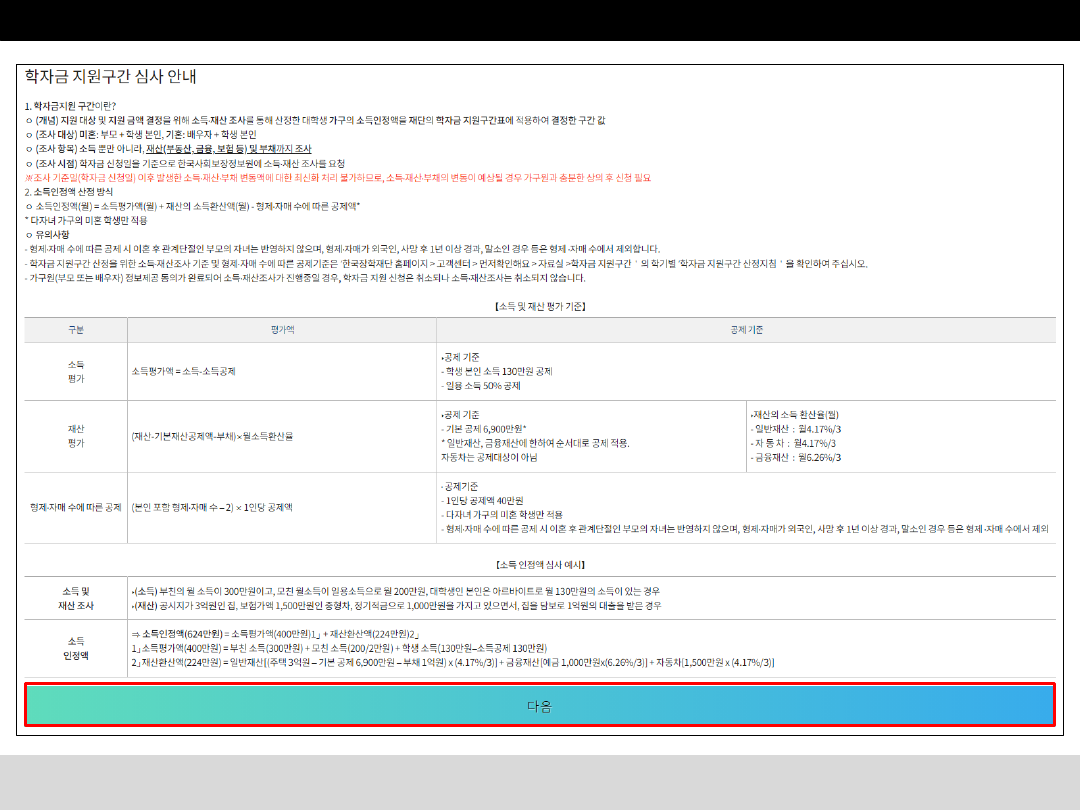
Task: Click the 【소득 인정액 심사 예시】 table caption
Action: coord(540,564)
